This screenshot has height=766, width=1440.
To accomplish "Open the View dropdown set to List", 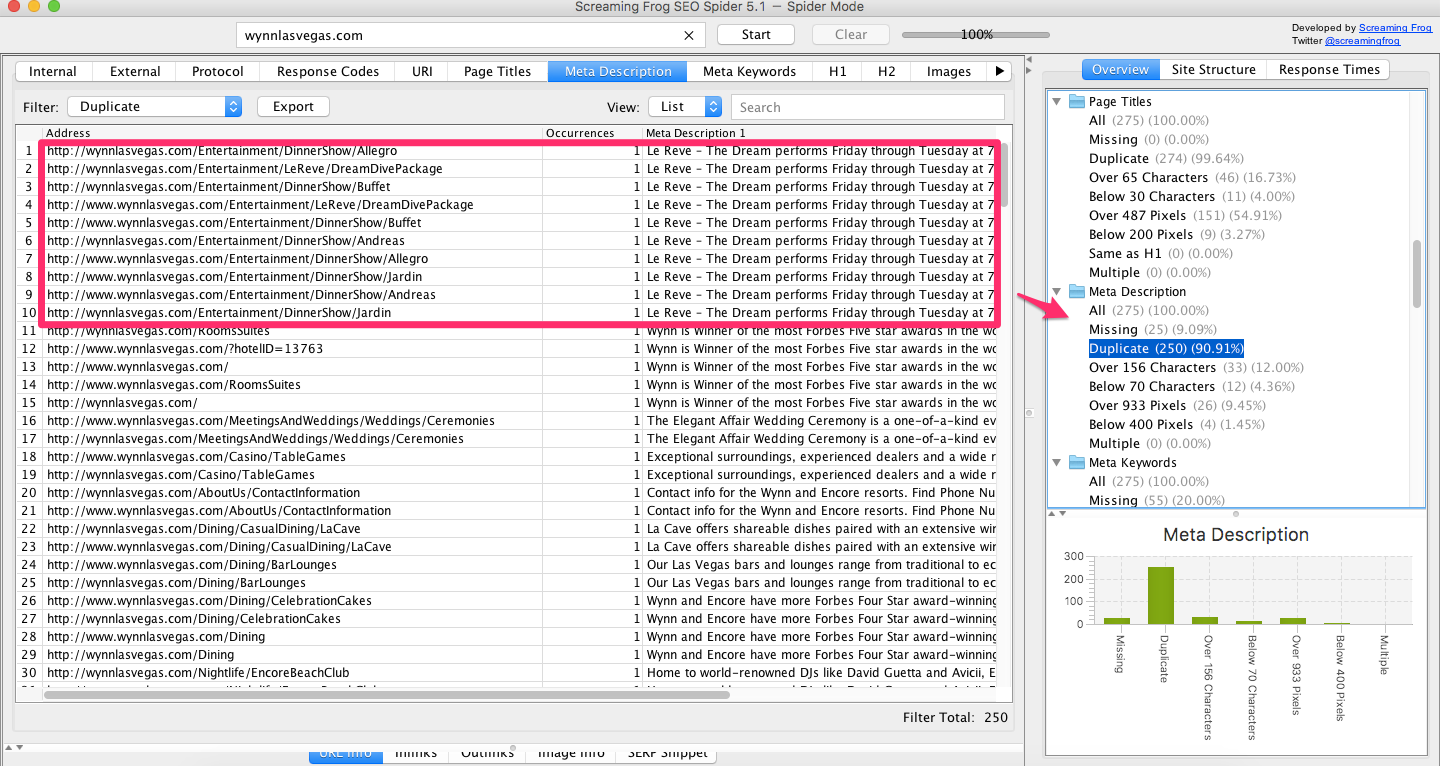I will (x=685, y=107).
